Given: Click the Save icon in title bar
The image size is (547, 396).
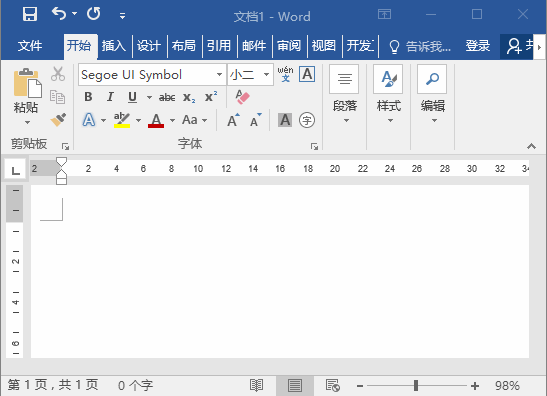Looking at the screenshot, I should click(30, 14).
